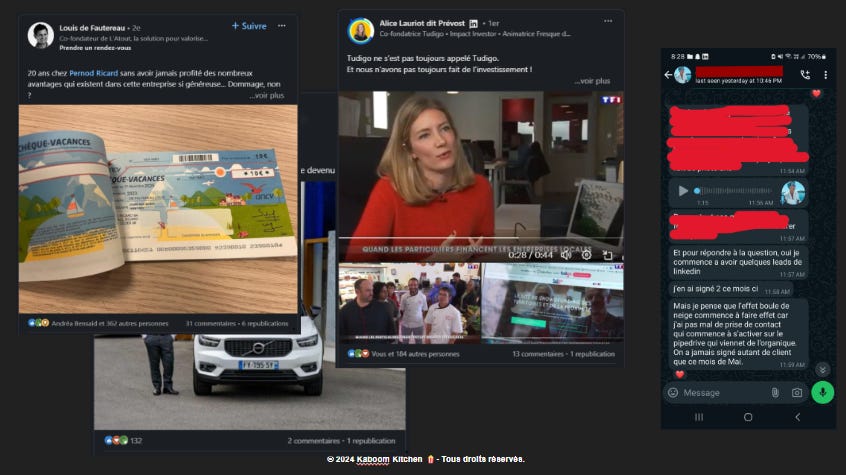Open the 132 reactions on the Volvo post
This screenshot has width=846, height=475.
coord(123,440)
